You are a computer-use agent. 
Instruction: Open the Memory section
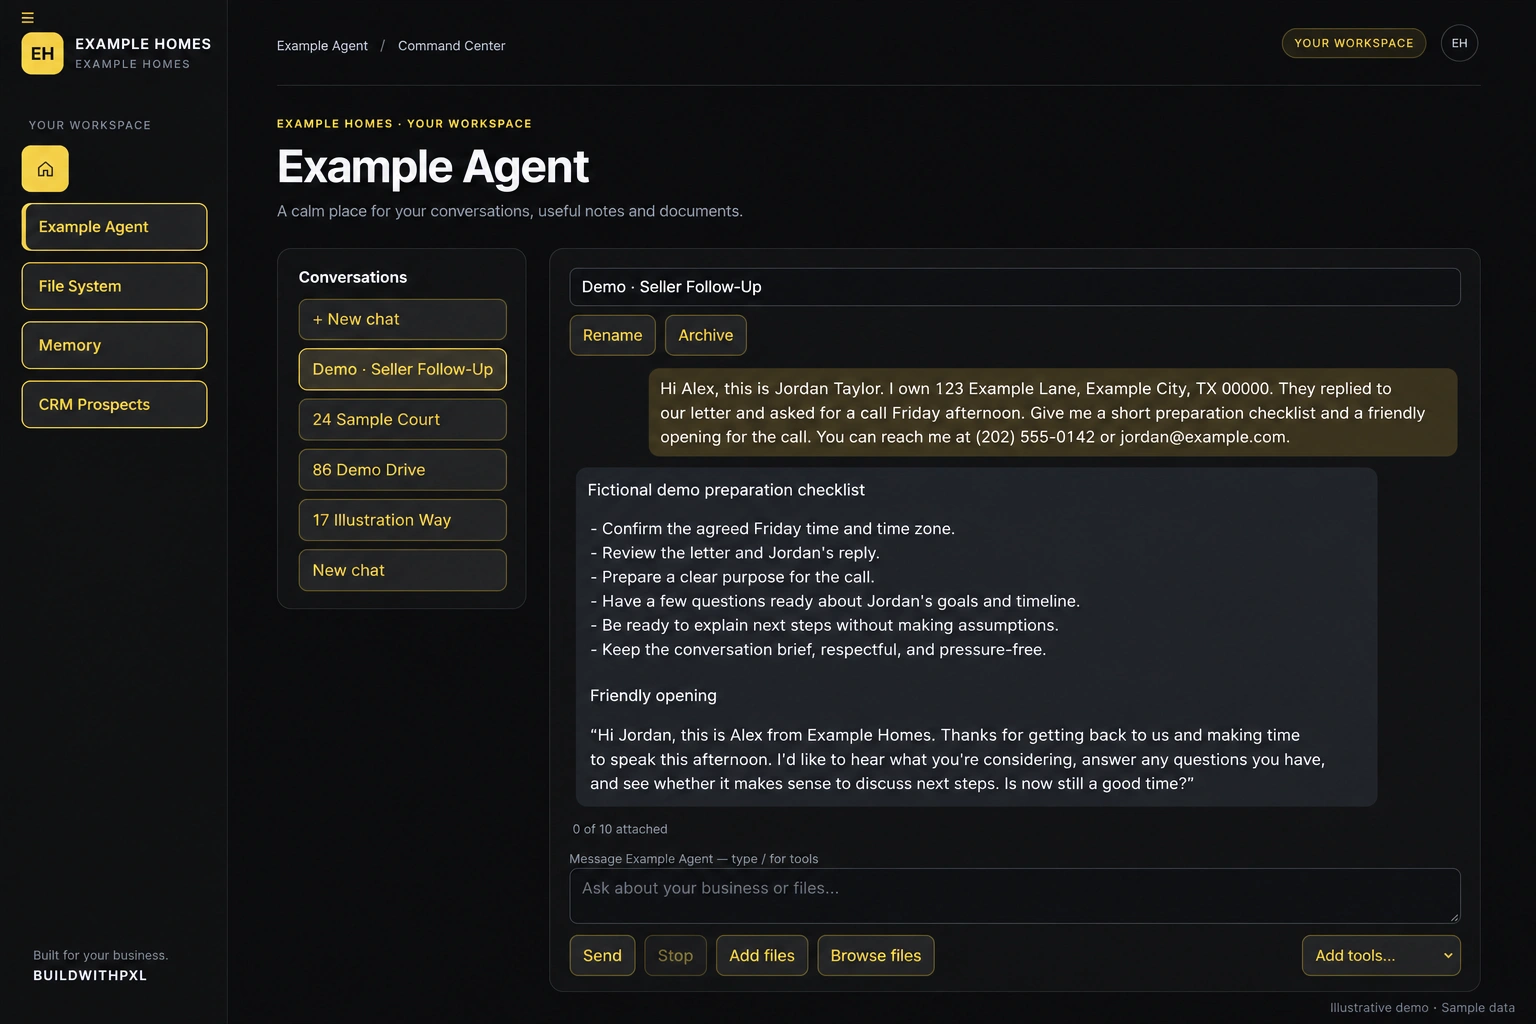tap(114, 345)
